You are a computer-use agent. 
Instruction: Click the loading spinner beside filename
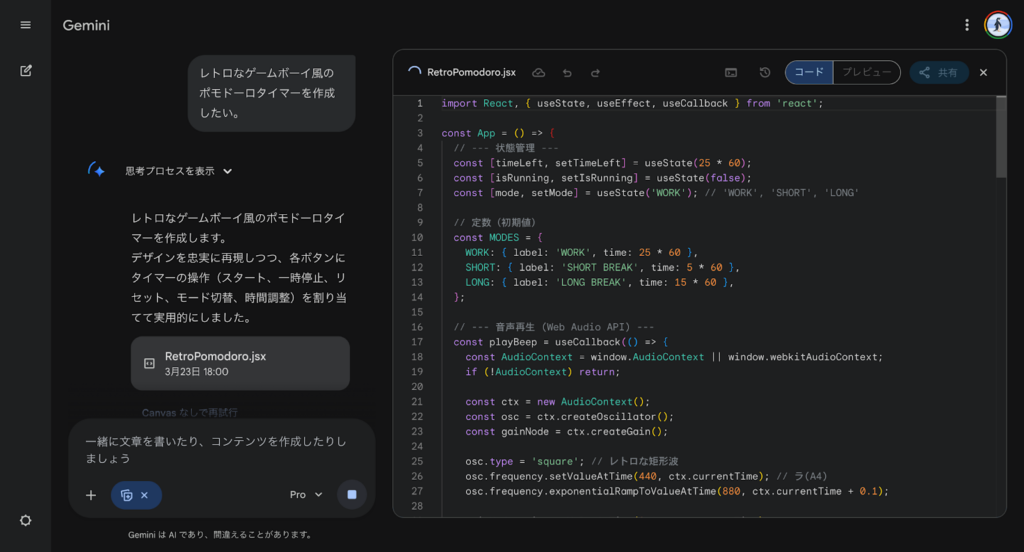coord(414,72)
